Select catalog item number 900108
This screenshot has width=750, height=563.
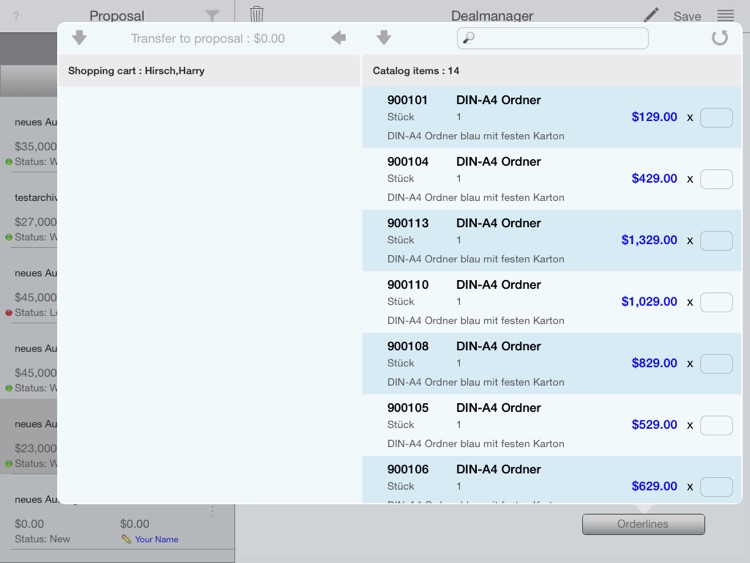(408, 346)
